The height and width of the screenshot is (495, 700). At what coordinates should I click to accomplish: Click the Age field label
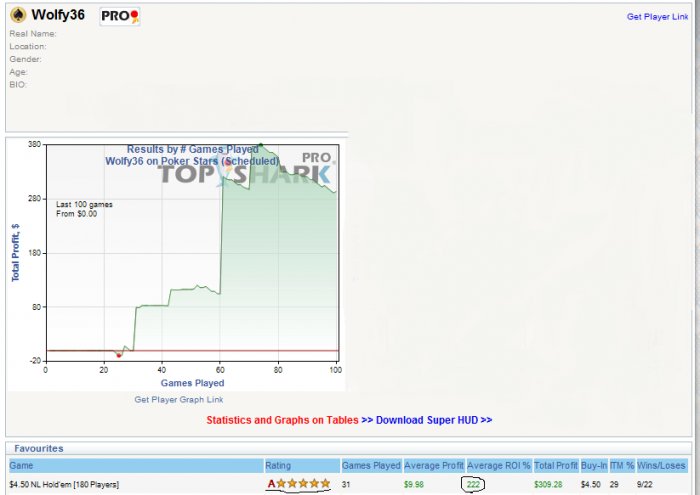click(18, 72)
